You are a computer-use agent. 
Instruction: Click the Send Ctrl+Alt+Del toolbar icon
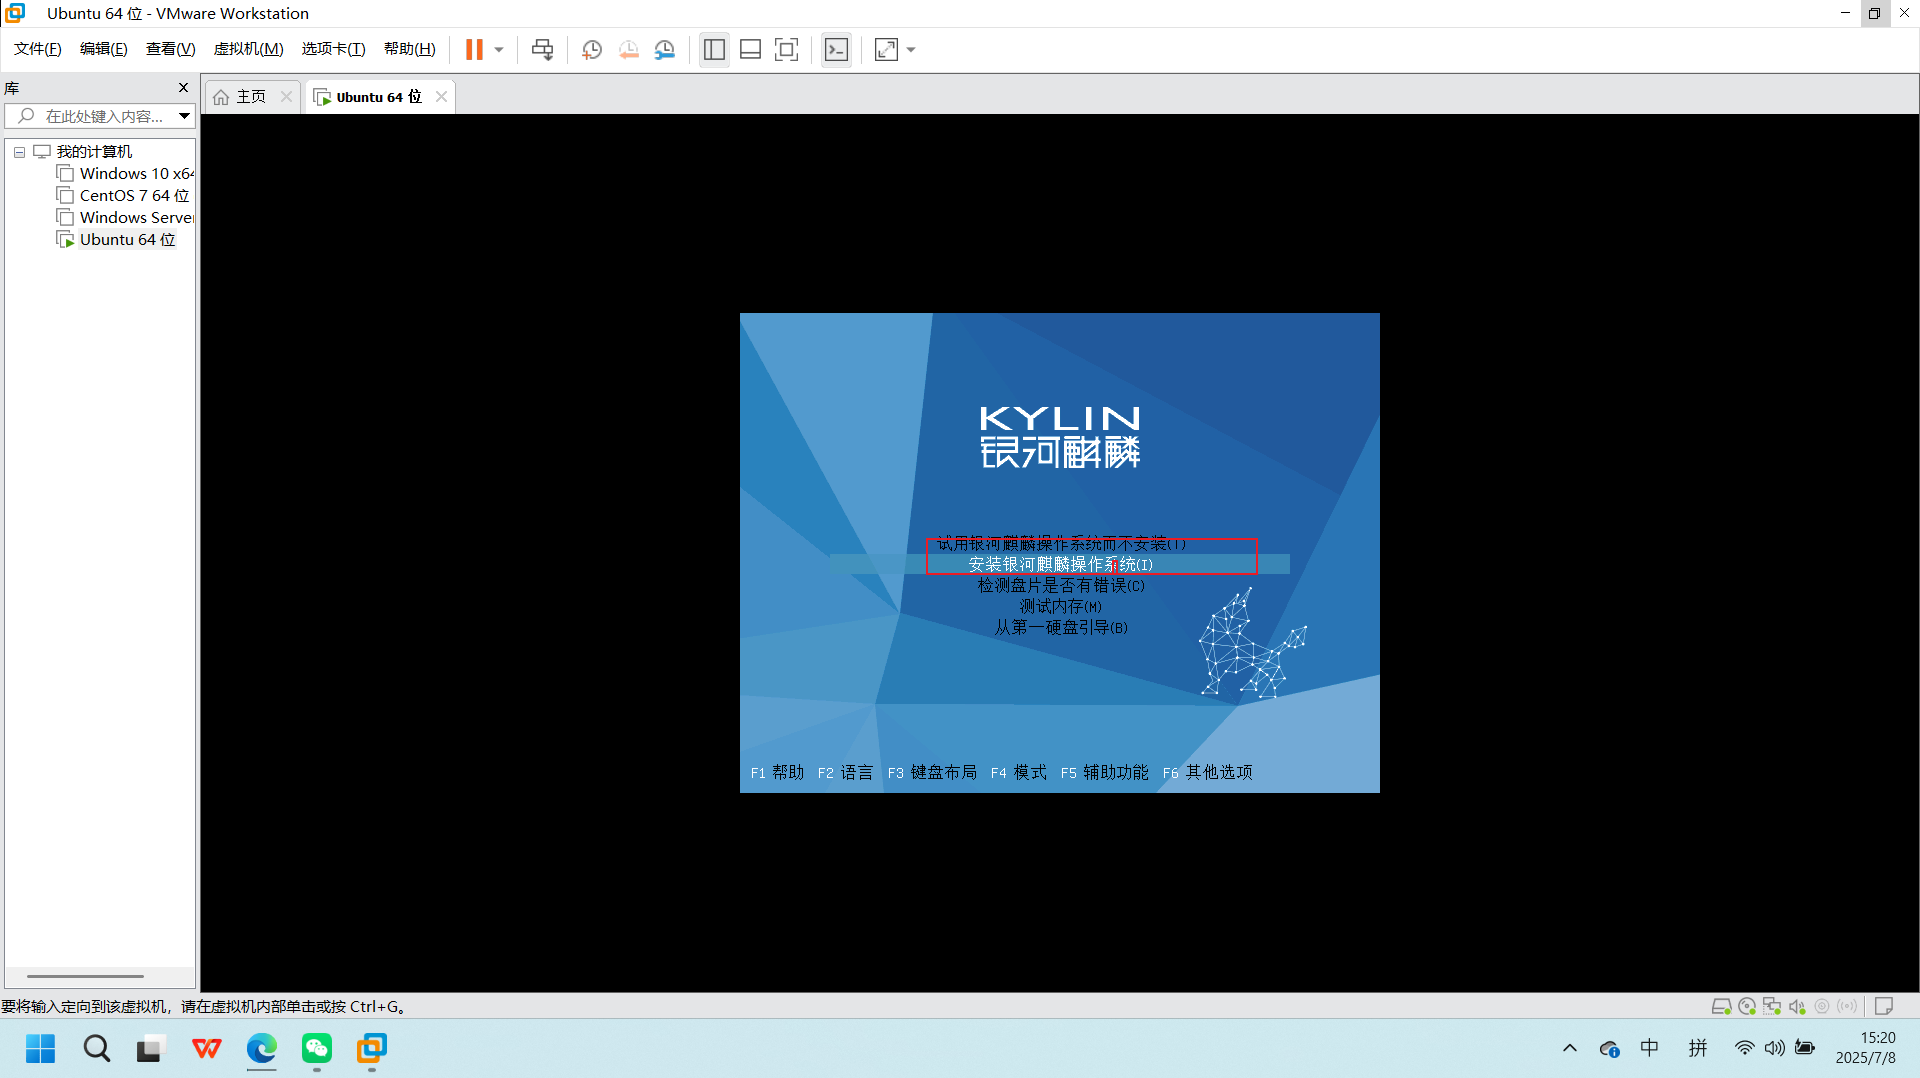coord(542,49)
